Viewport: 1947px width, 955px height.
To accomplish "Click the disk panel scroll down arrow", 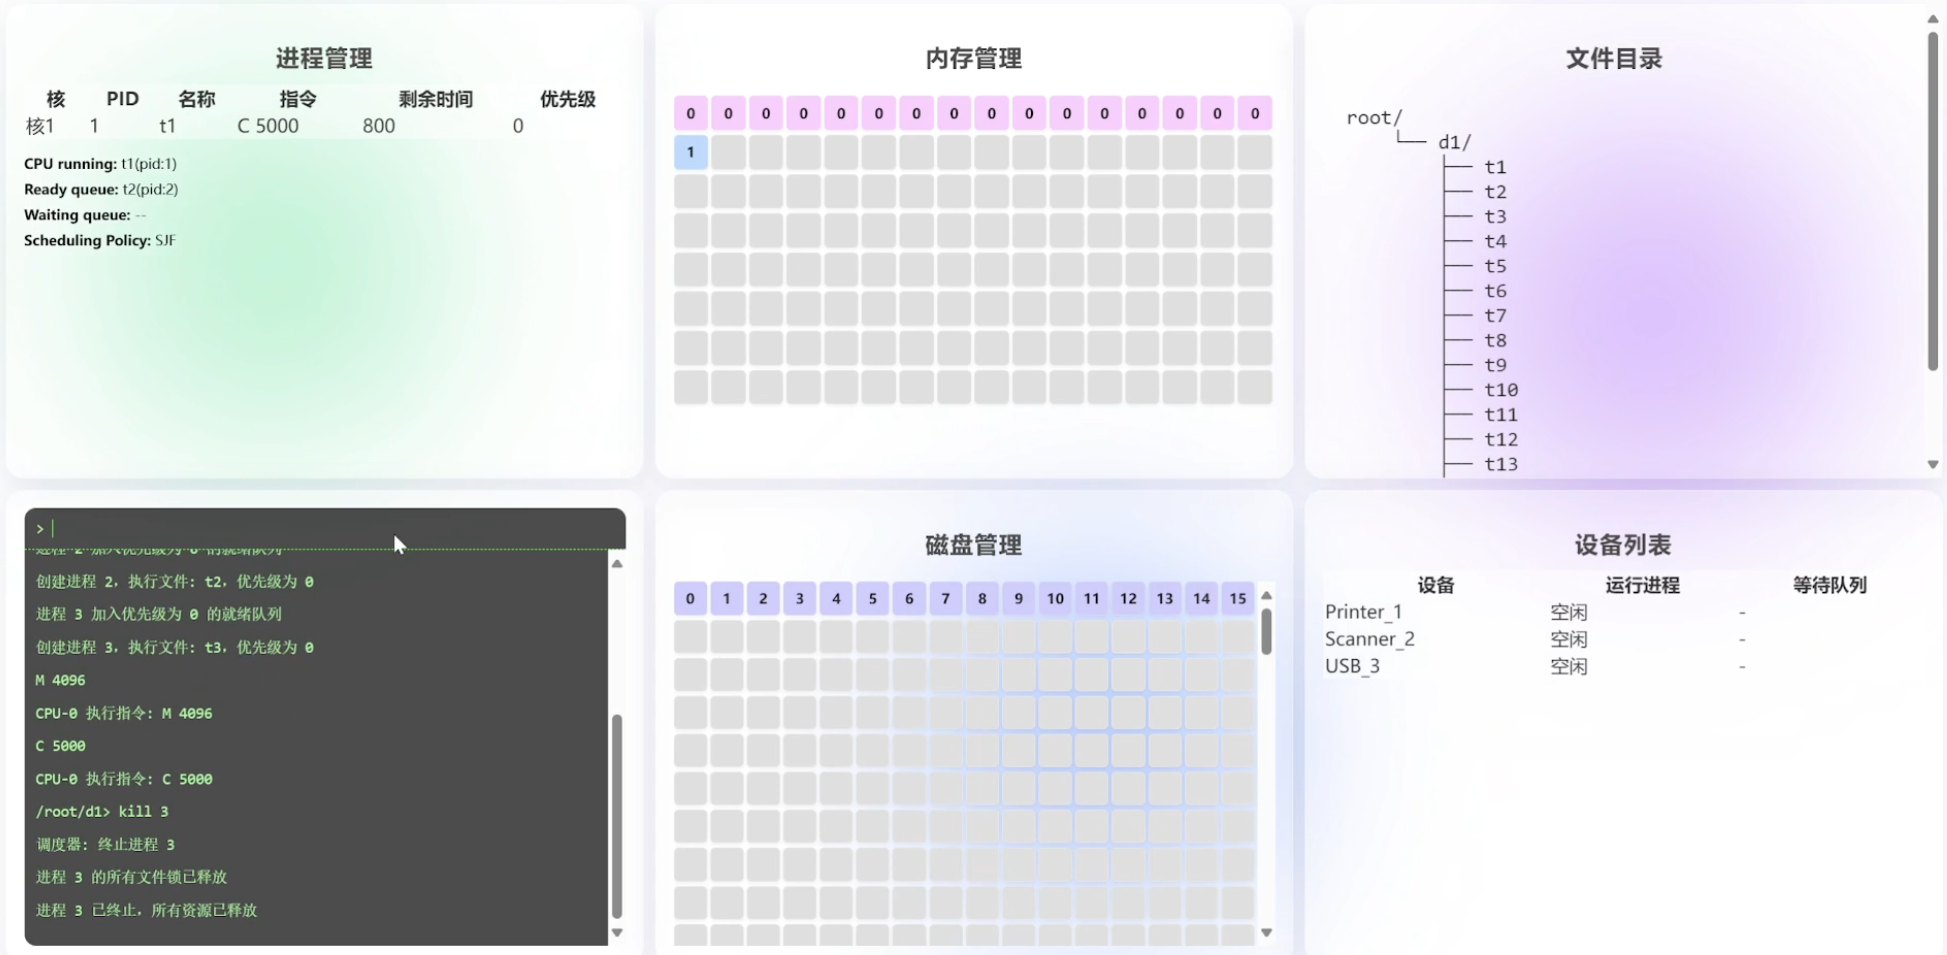I will point(1266,932).
